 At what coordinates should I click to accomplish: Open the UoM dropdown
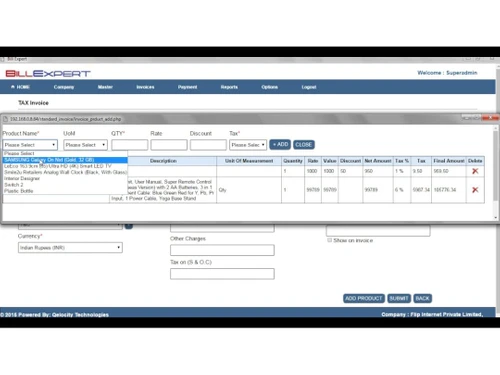[85, 145]
